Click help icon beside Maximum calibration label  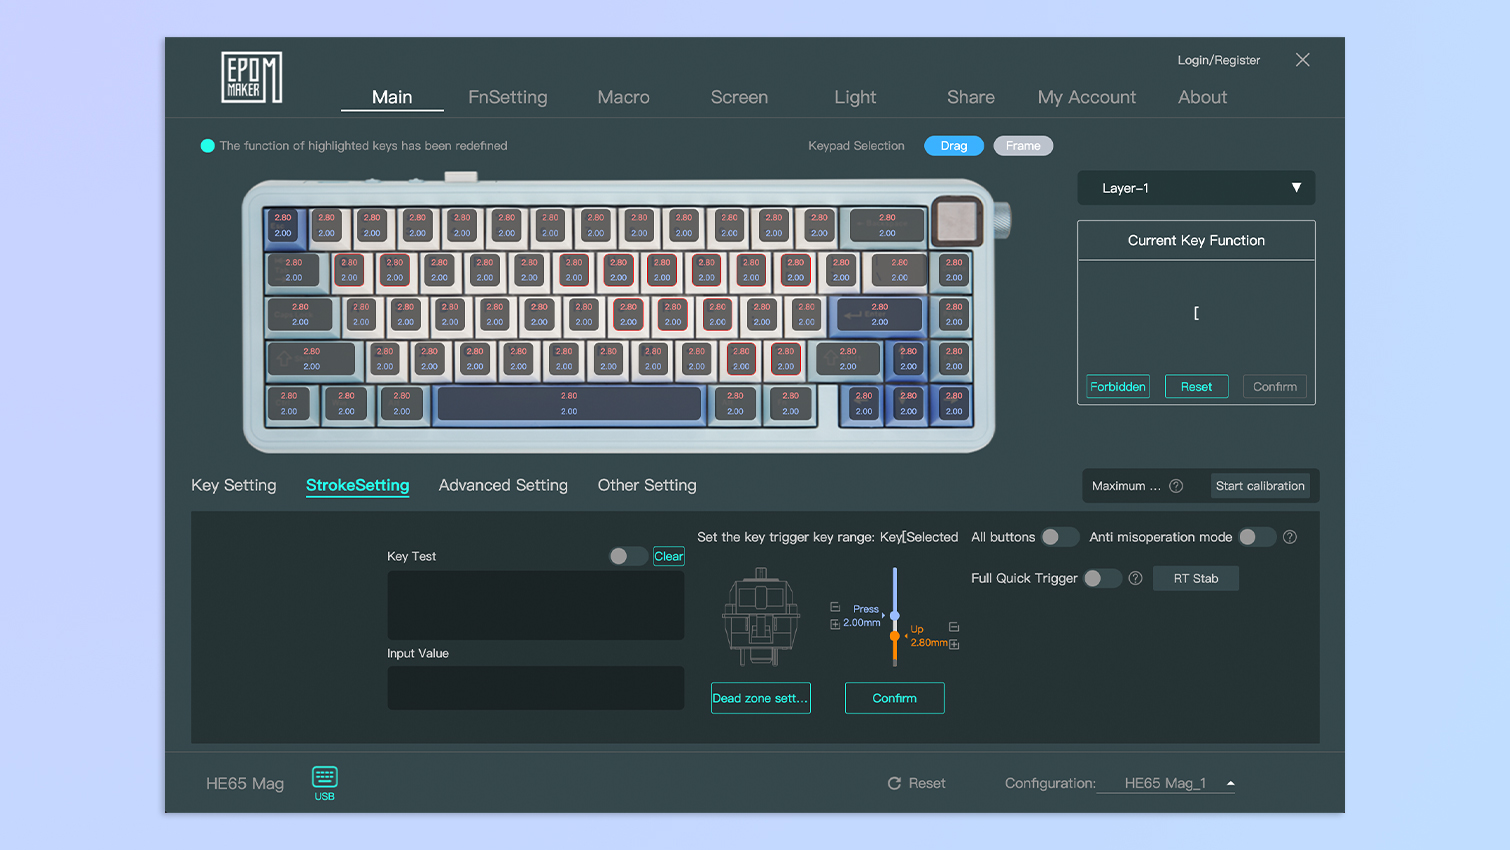[x=1176, y=486]
